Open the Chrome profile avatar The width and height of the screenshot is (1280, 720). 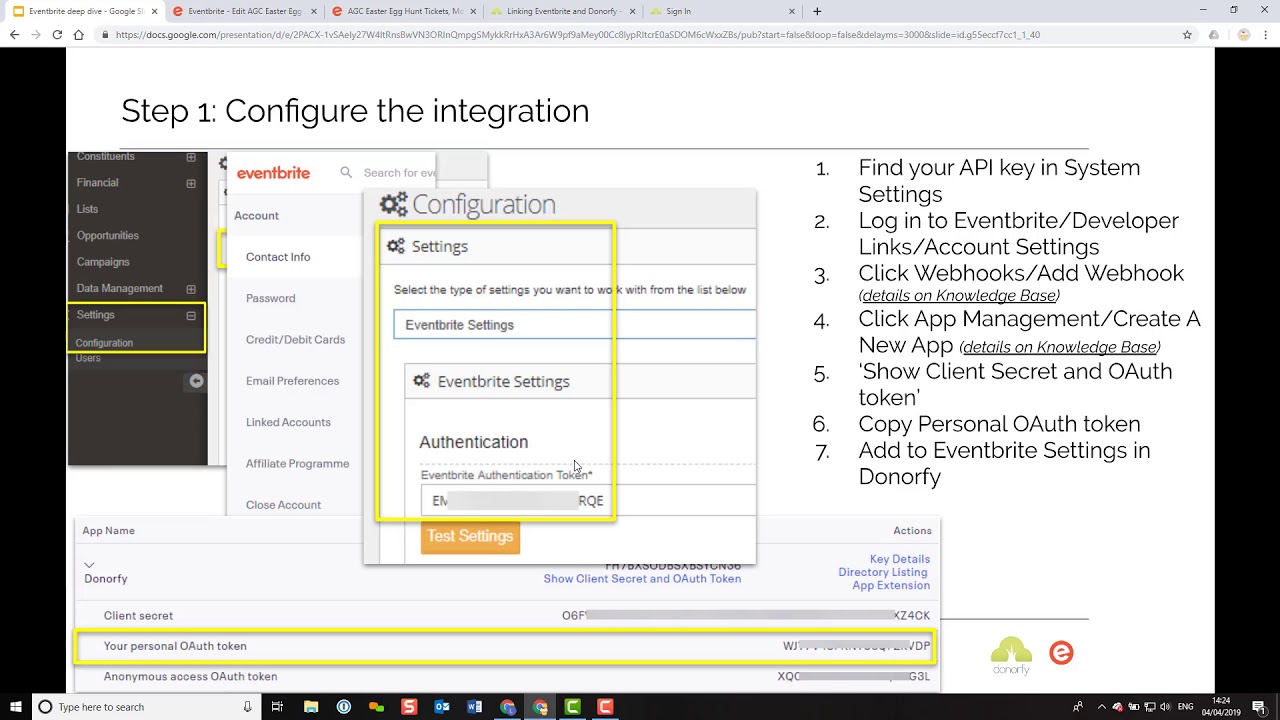pyautogui.click(x=1244, y=34)
